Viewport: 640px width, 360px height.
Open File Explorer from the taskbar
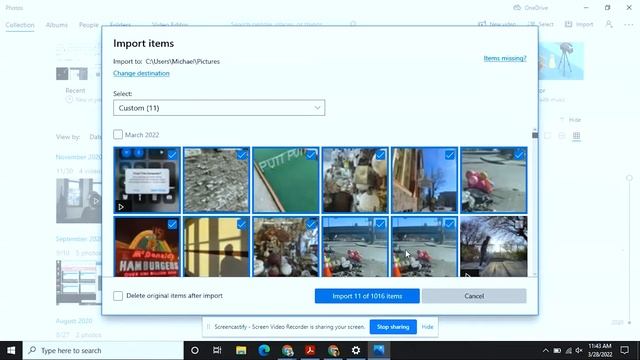(241, 350)
